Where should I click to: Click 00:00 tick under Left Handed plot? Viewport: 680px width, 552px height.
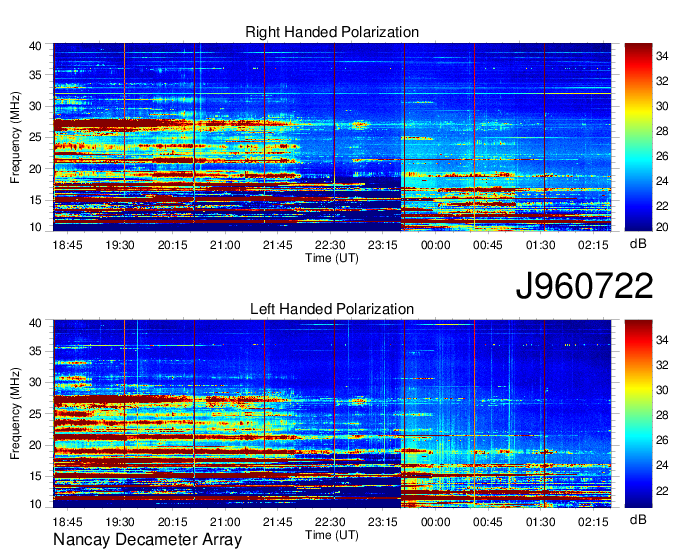tap(435, 522)
